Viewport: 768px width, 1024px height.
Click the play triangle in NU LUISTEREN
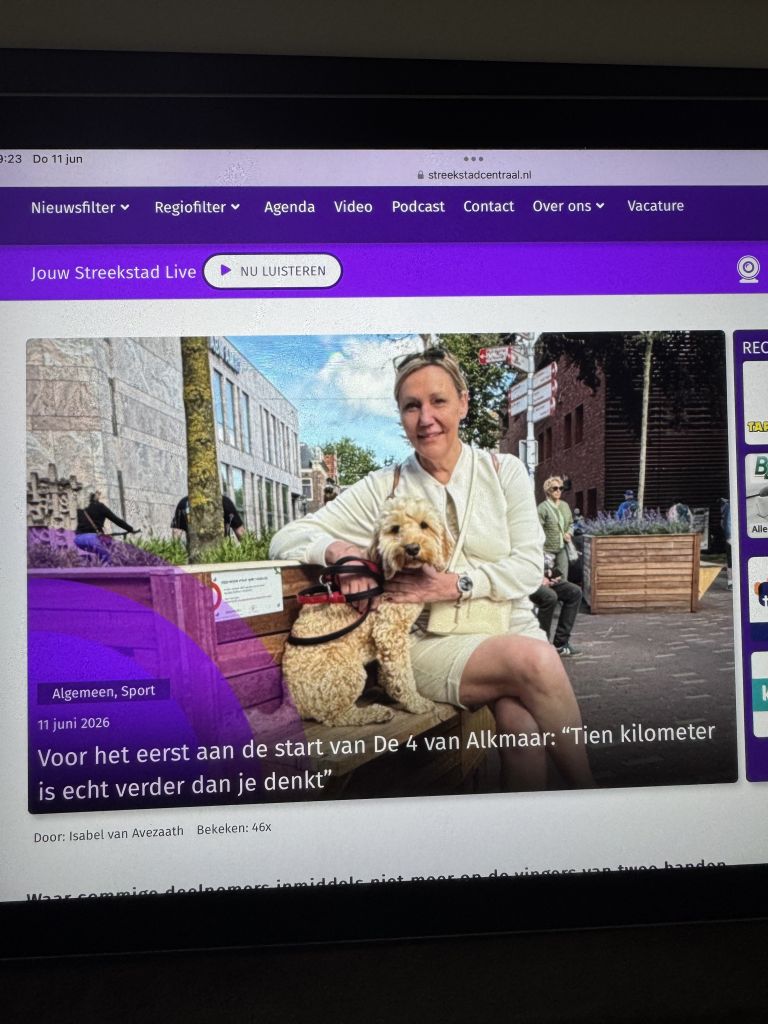point(226,270)
